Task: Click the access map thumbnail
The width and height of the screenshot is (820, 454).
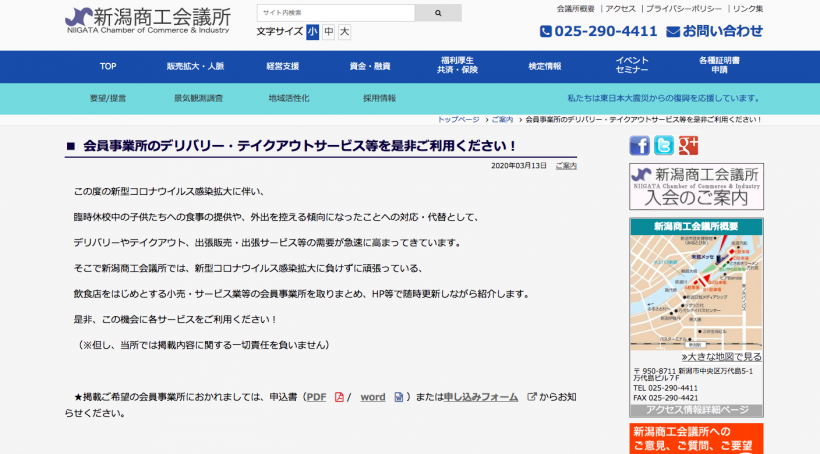Action: click(x=696, y=291)
